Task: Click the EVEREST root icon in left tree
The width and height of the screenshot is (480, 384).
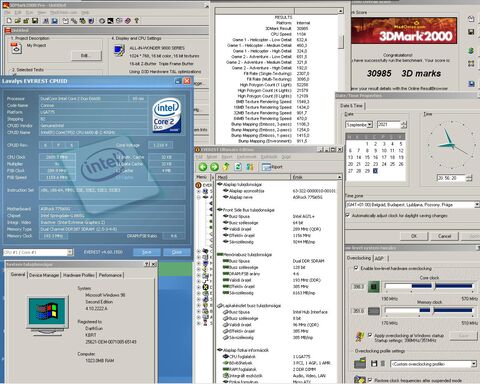Action: (198, 185)
